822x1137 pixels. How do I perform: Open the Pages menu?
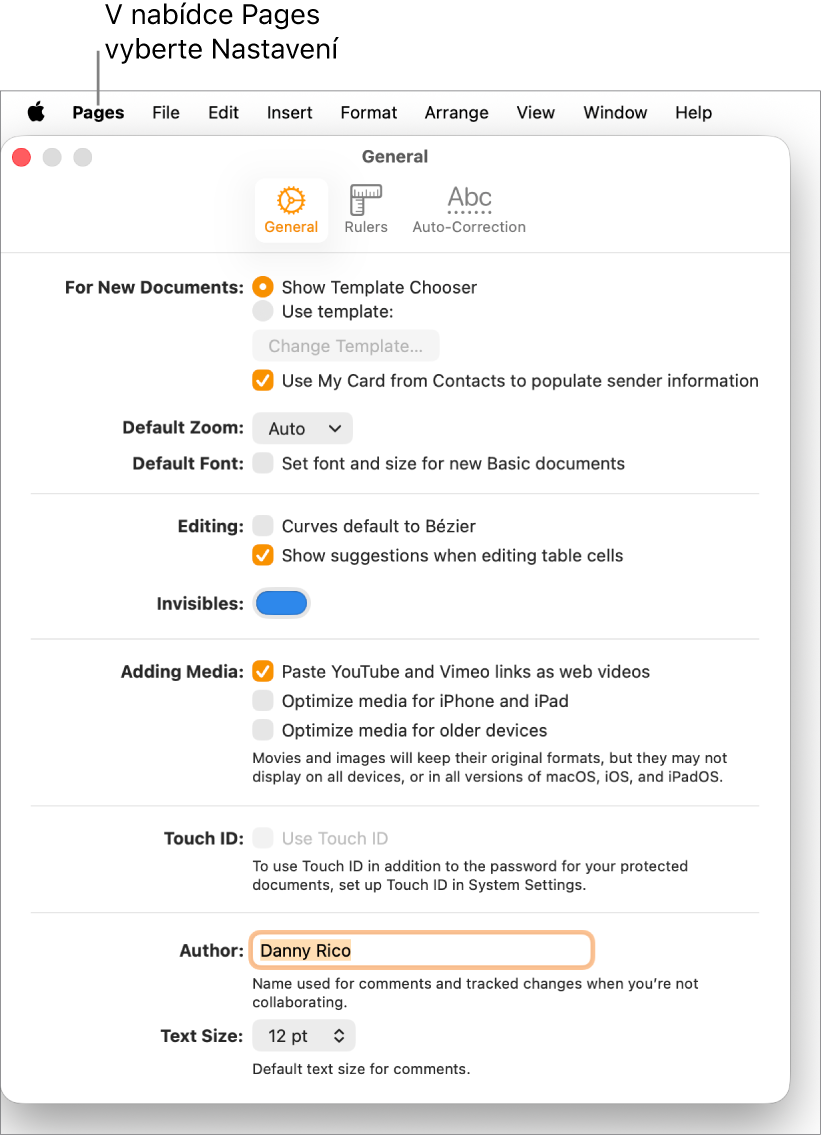[98, 113]
